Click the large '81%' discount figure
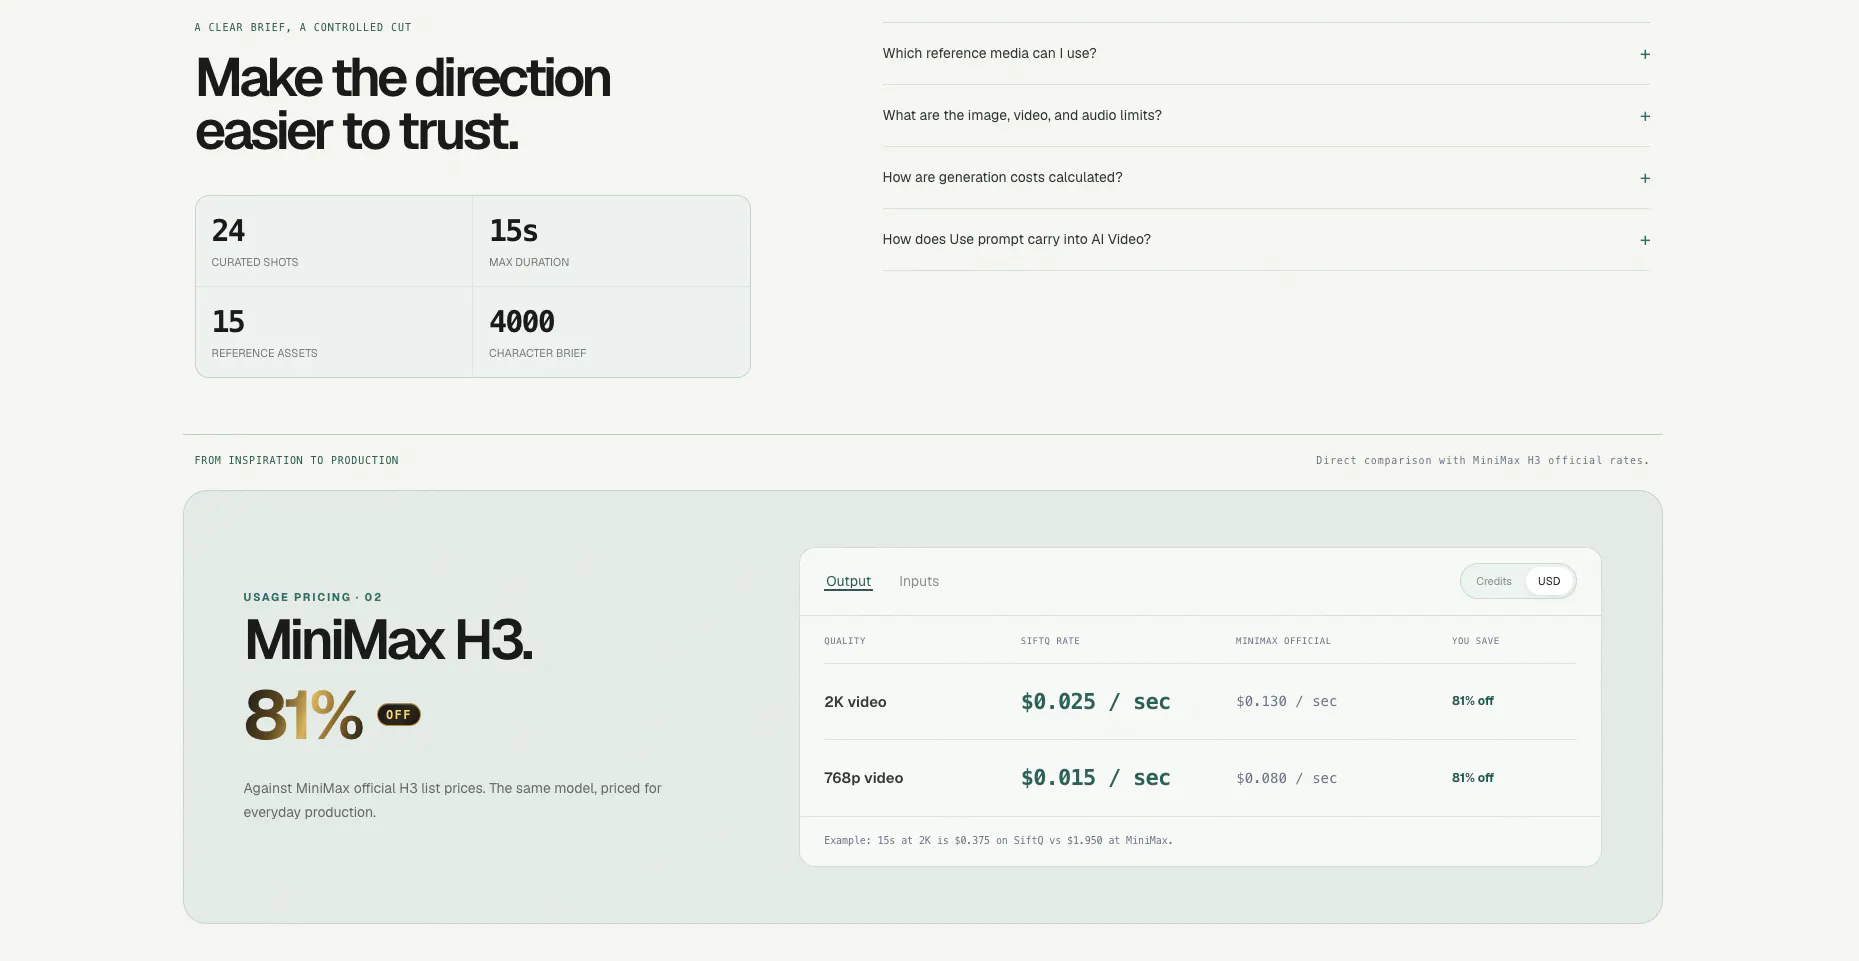The width and height of the screenshot is (1859, 961). click(x=304, y=715)
